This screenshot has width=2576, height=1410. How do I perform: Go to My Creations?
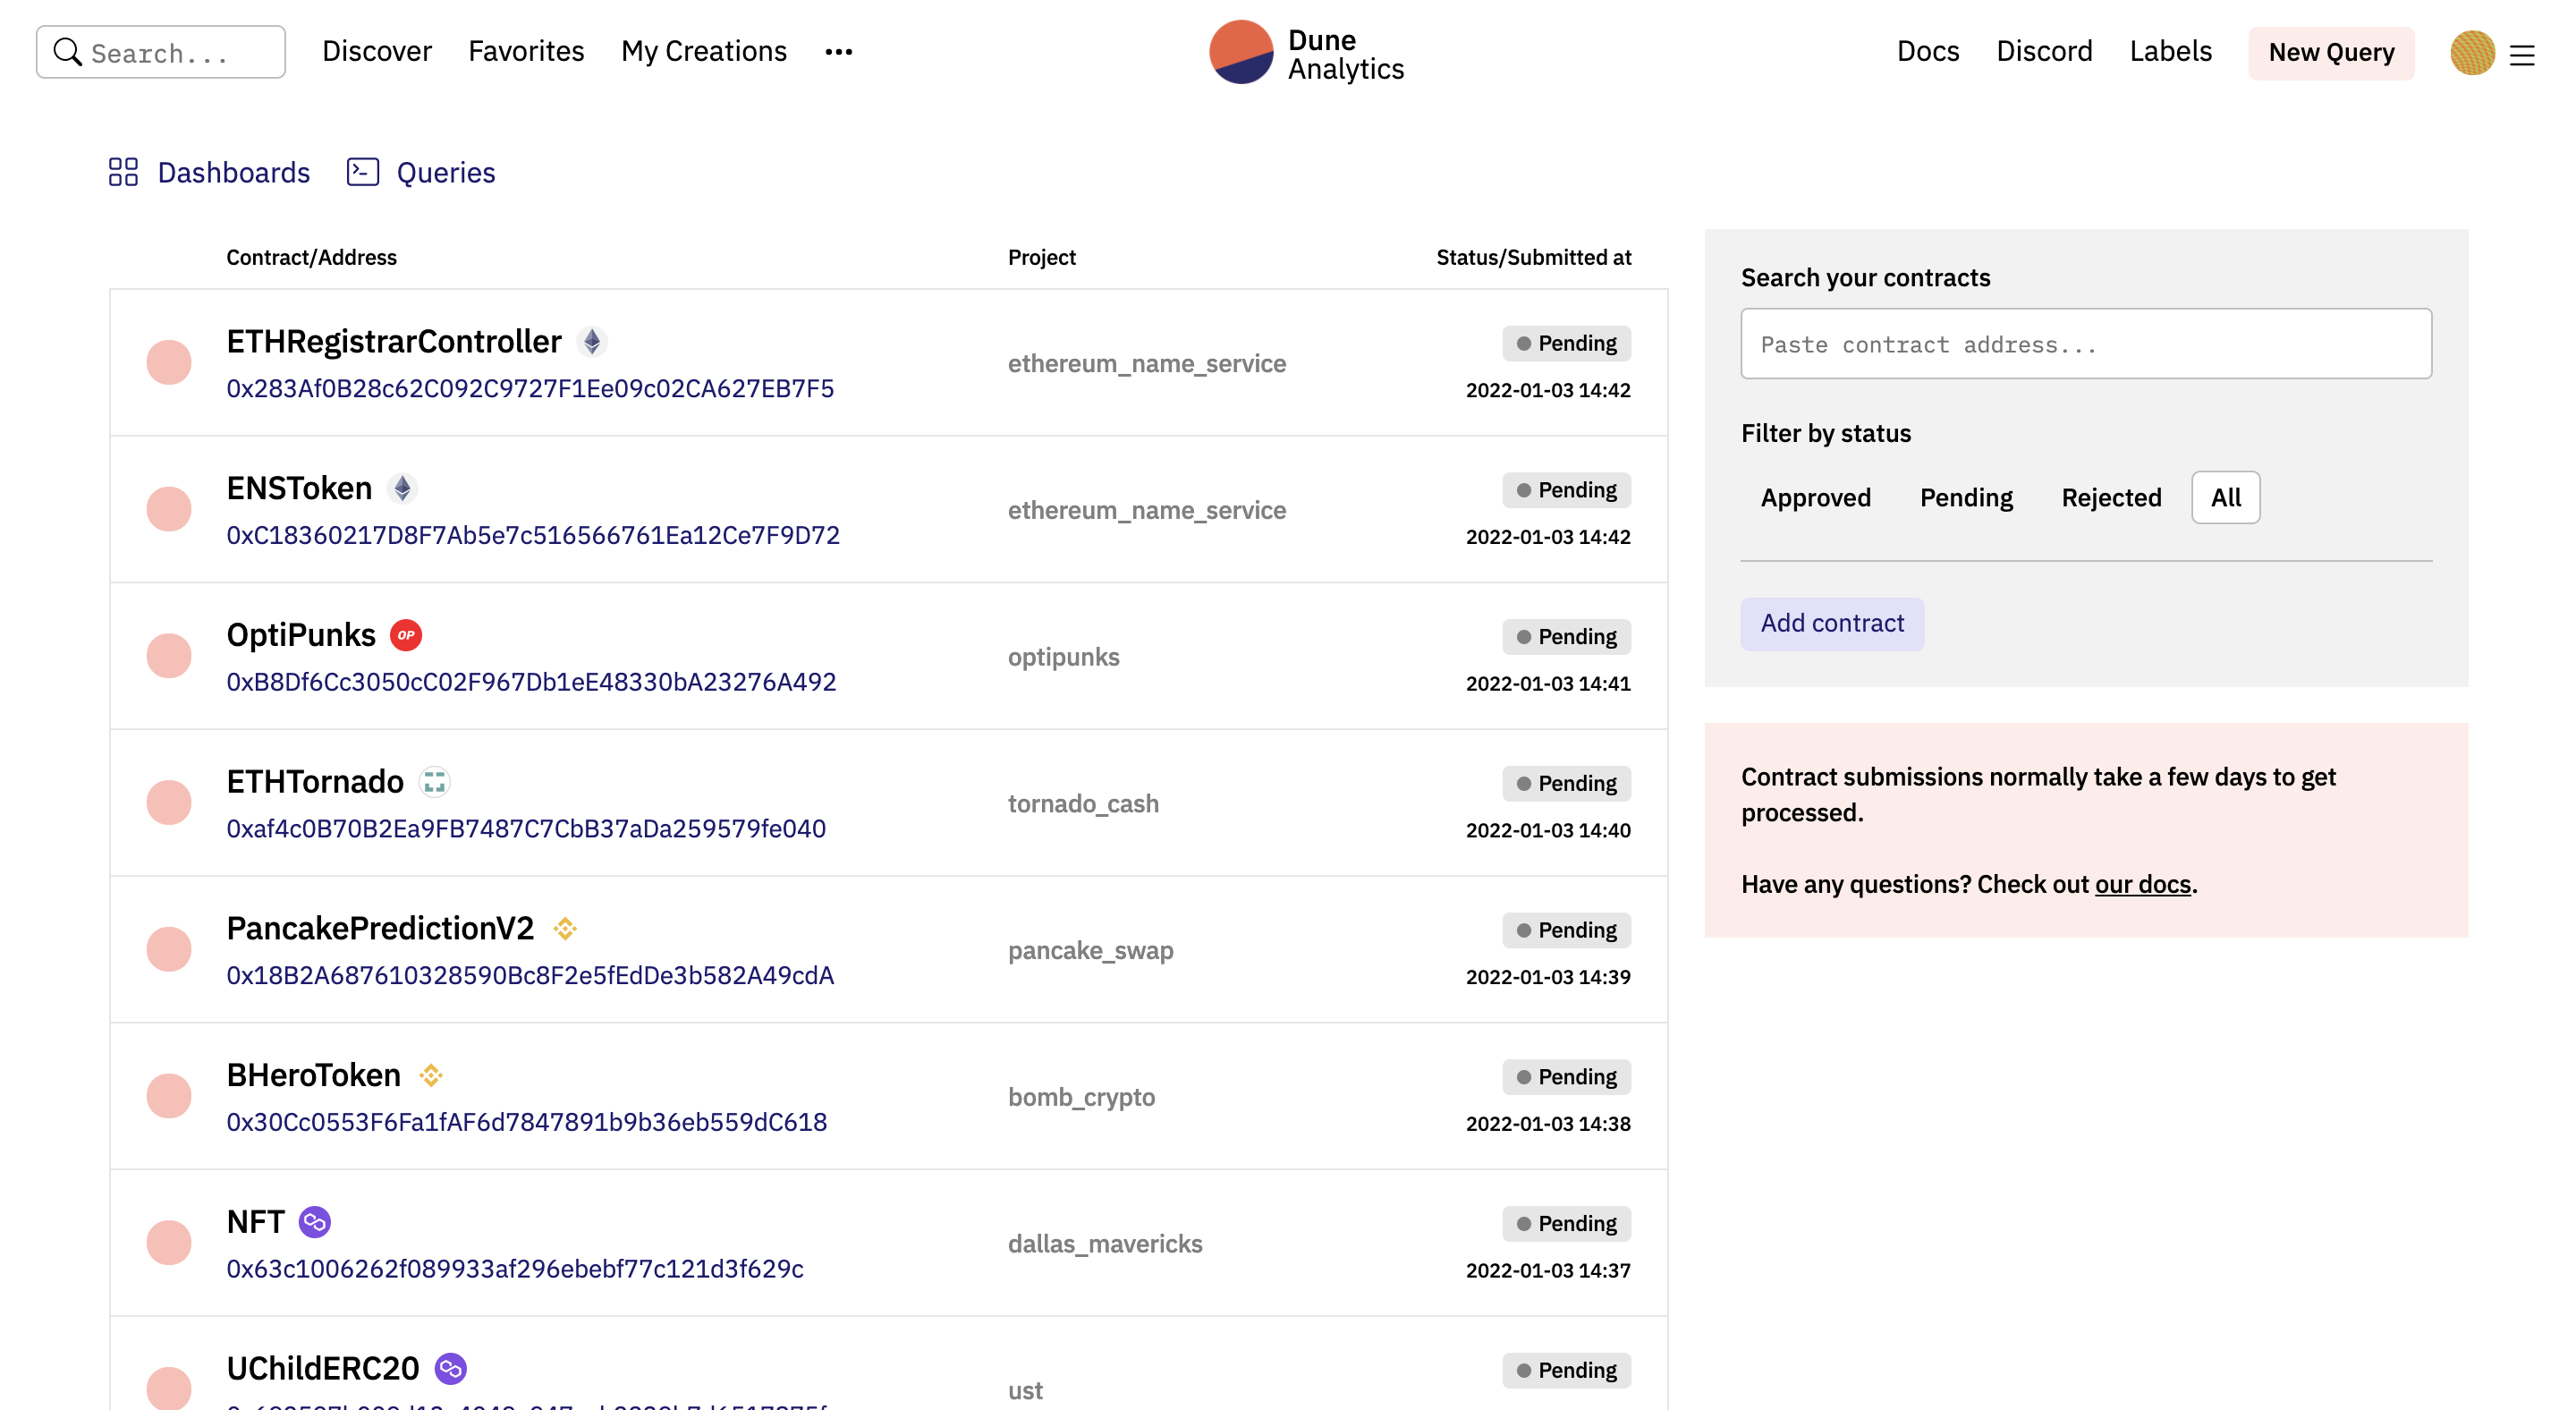click(704, 51)
